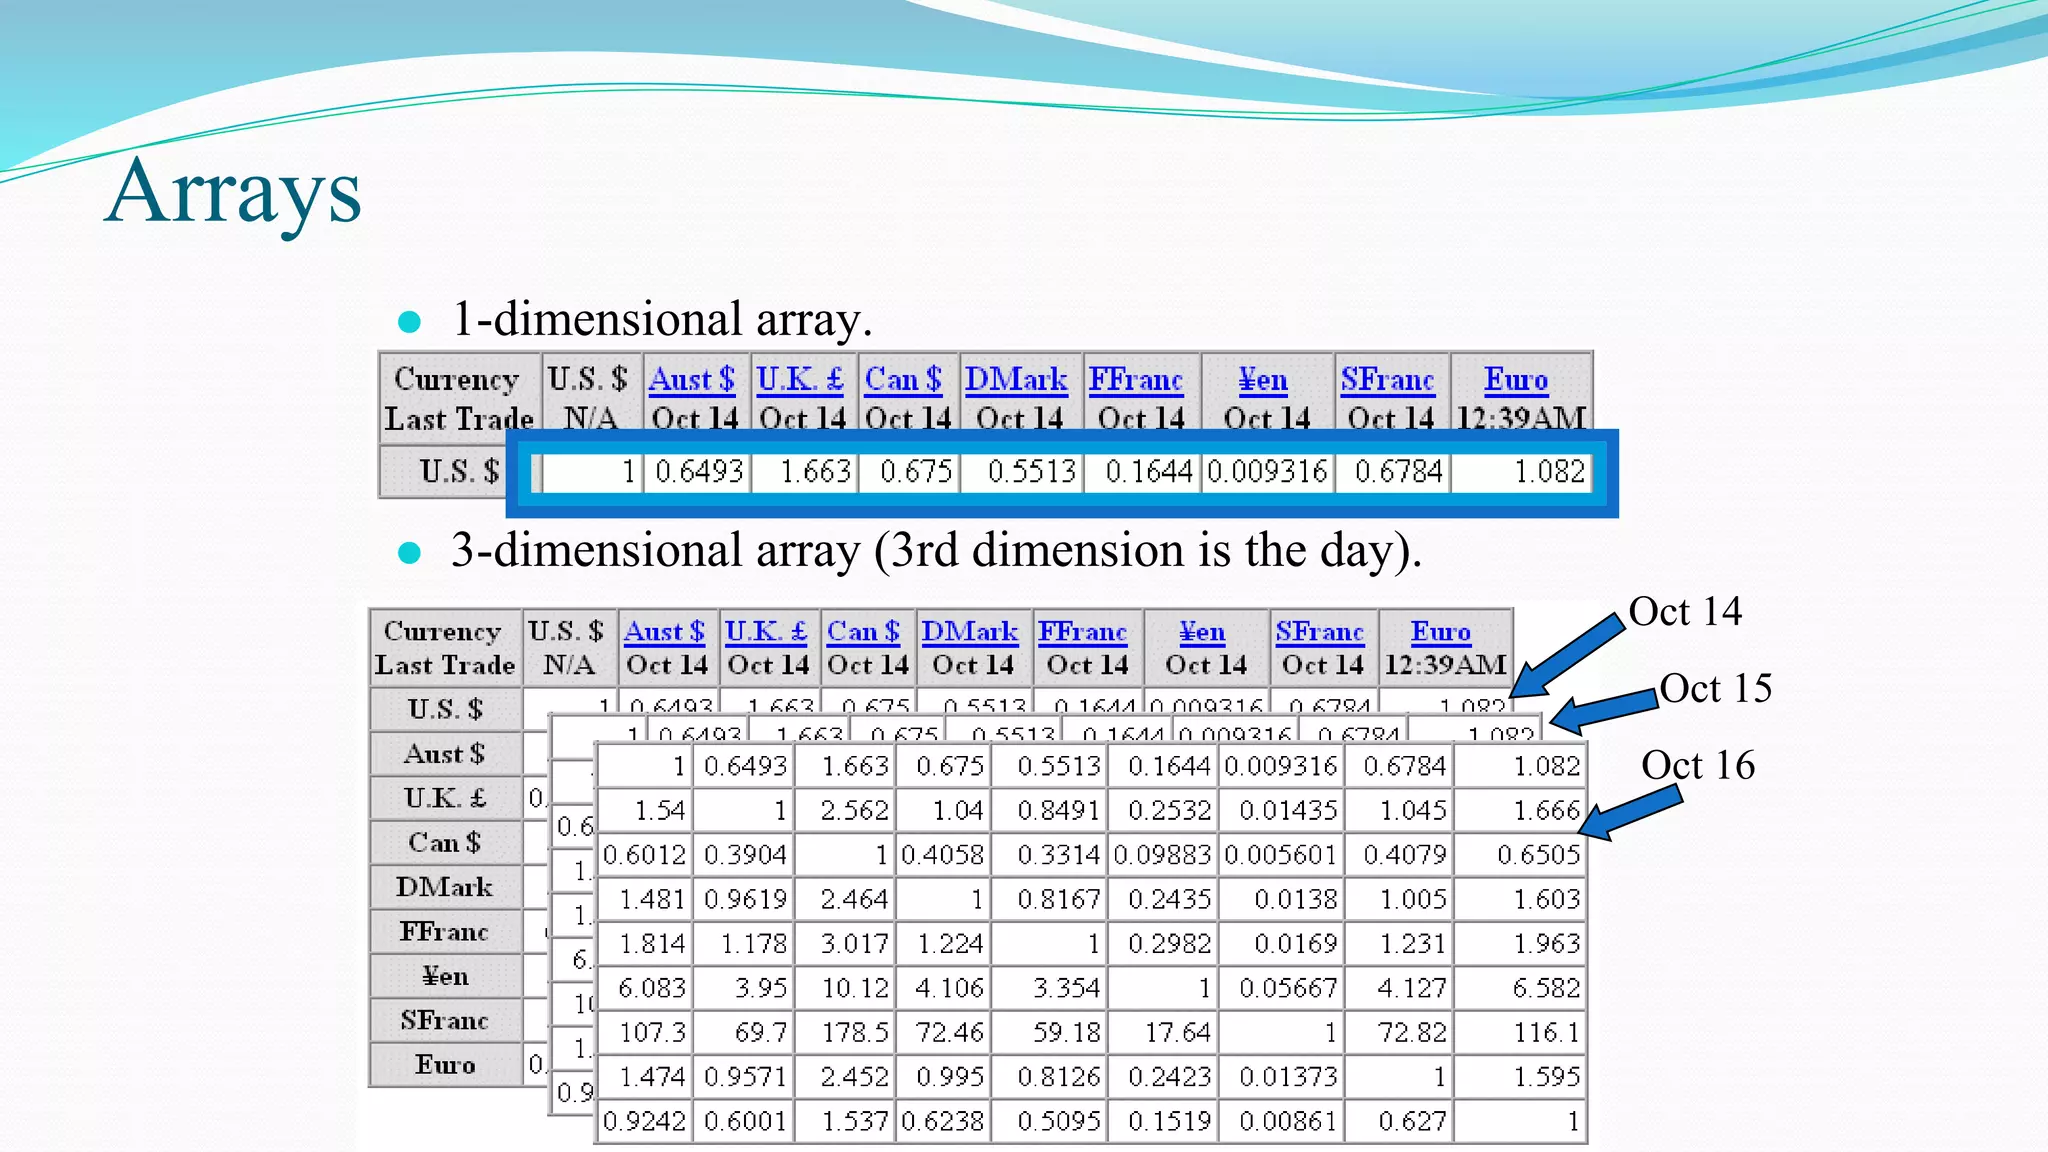
Task: Click the Aust $ link in lower table
Action: 664,632
